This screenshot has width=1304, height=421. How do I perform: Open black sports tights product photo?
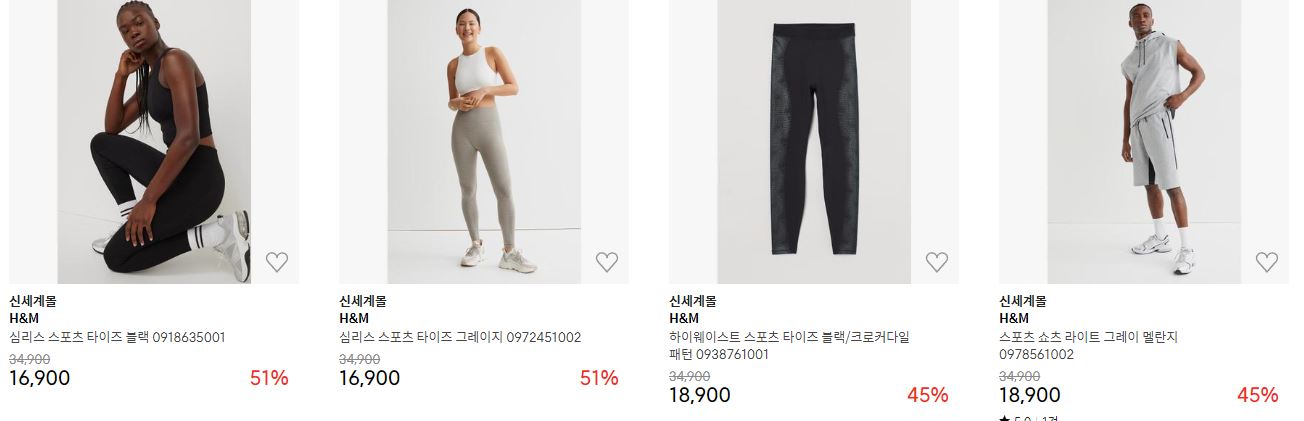[154, 142]
